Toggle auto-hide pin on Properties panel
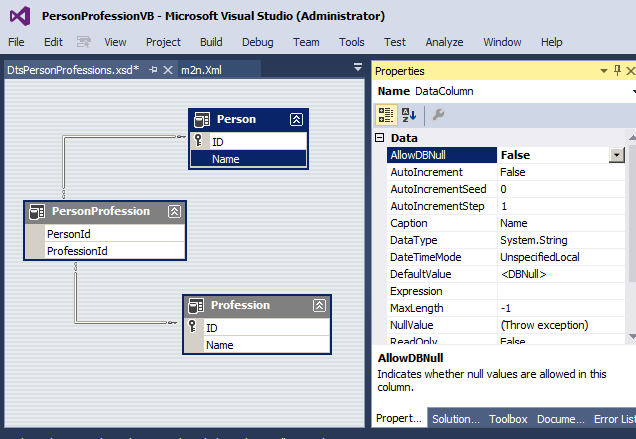Screen dimensions: 636x439 pyautogui.click(x=617, y=71)
